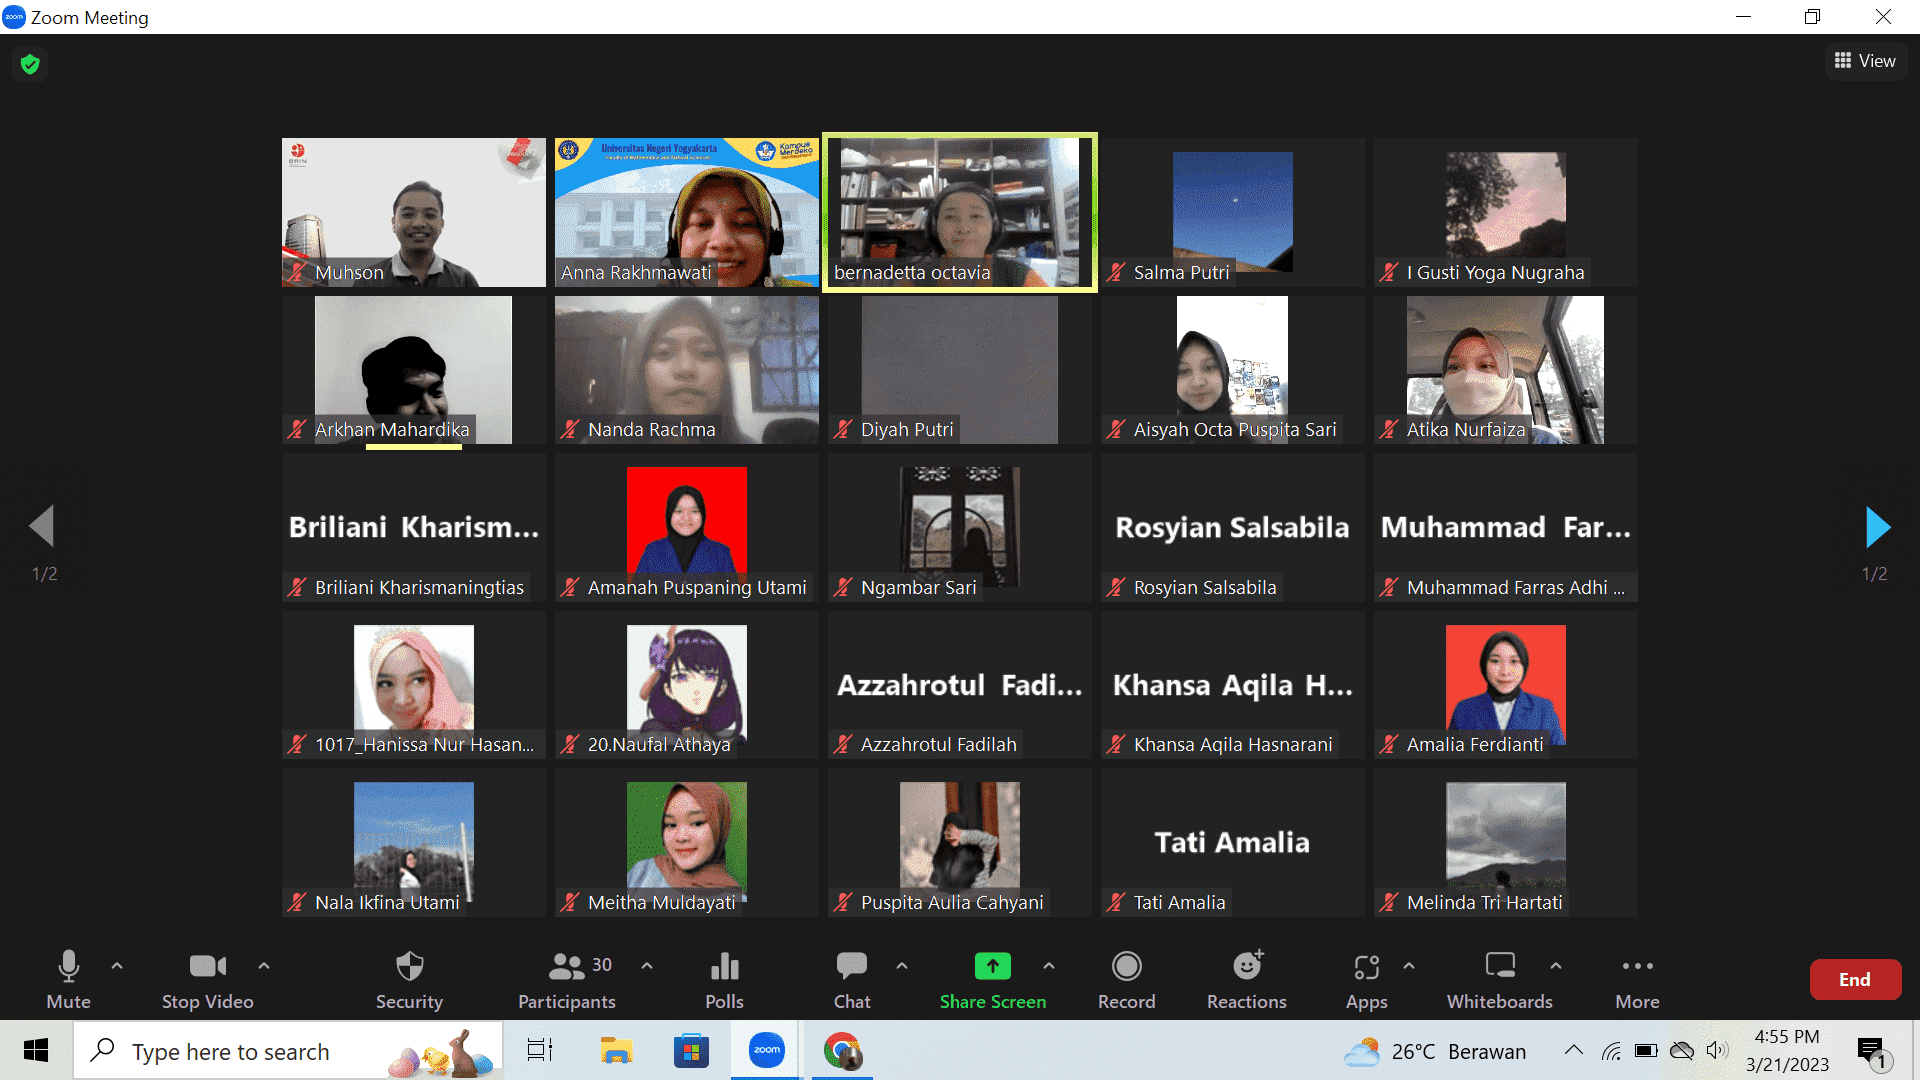Click the green Share Screen icon
Image resolution: width=1920 pixels, height=1080 pixels.
992,966
